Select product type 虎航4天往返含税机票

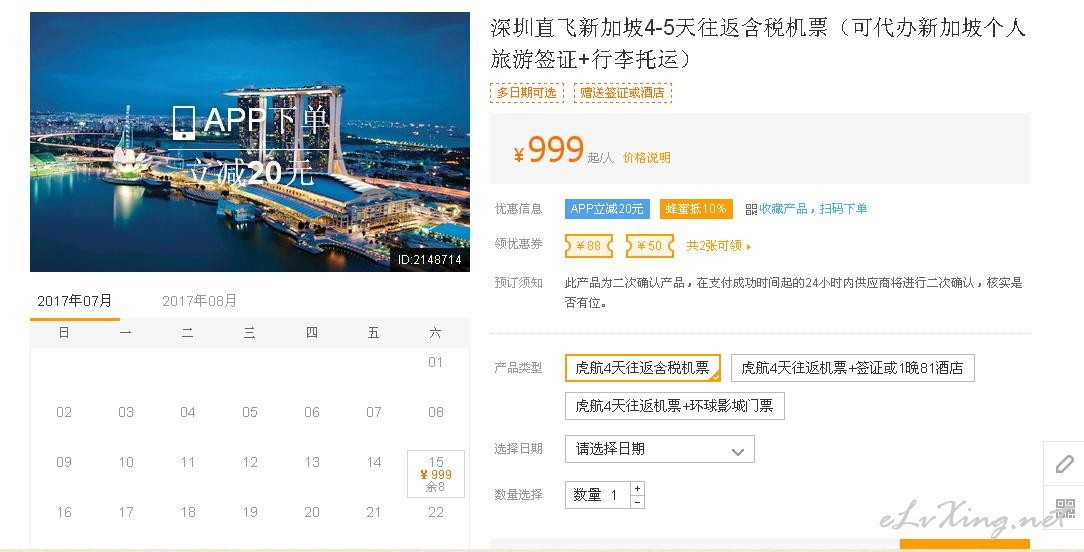coord(642,368)
